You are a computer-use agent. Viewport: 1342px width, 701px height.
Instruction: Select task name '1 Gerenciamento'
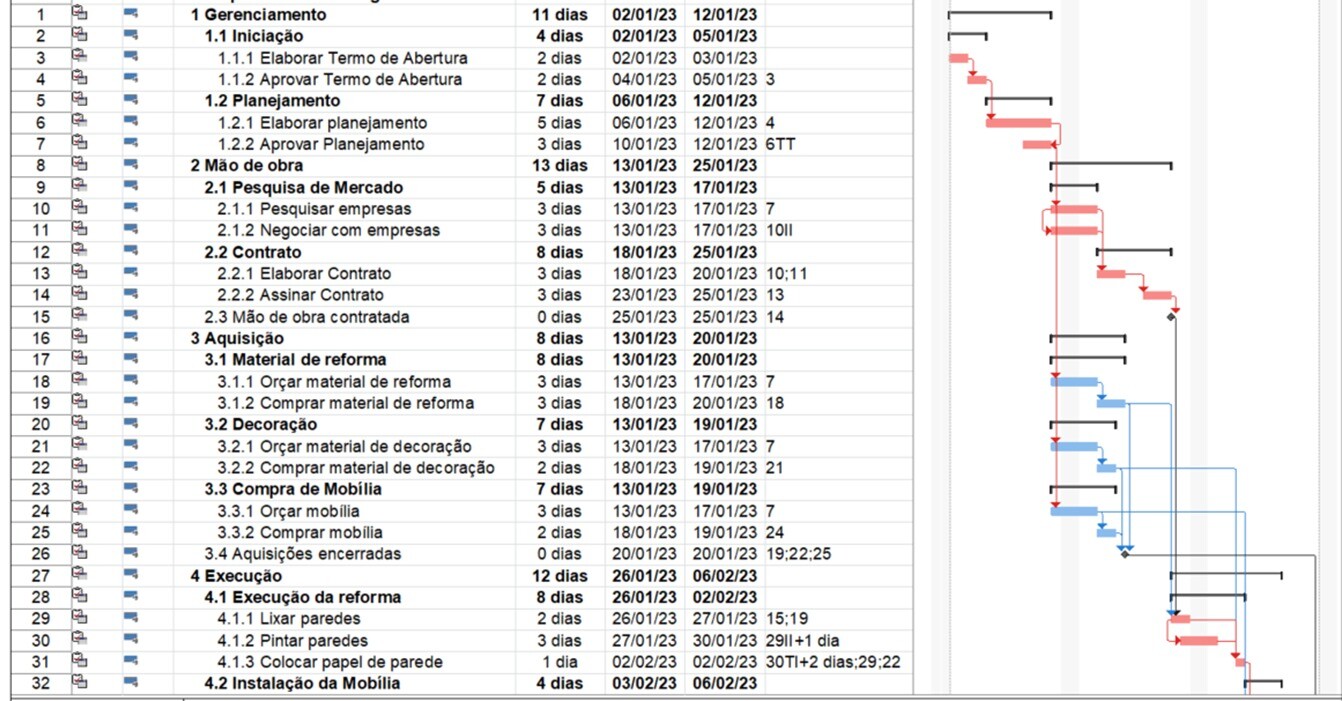click(258, 15)
